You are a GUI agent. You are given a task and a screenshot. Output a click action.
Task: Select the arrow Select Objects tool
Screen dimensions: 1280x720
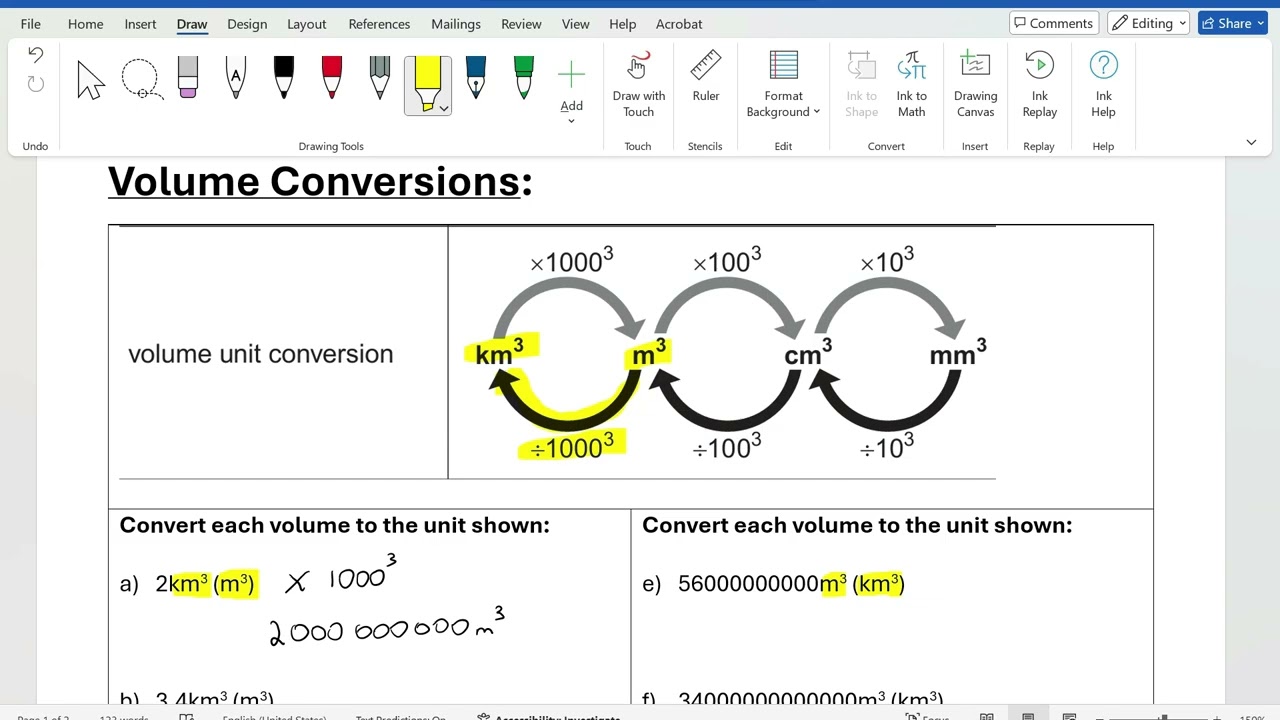[x=91, y=80]
